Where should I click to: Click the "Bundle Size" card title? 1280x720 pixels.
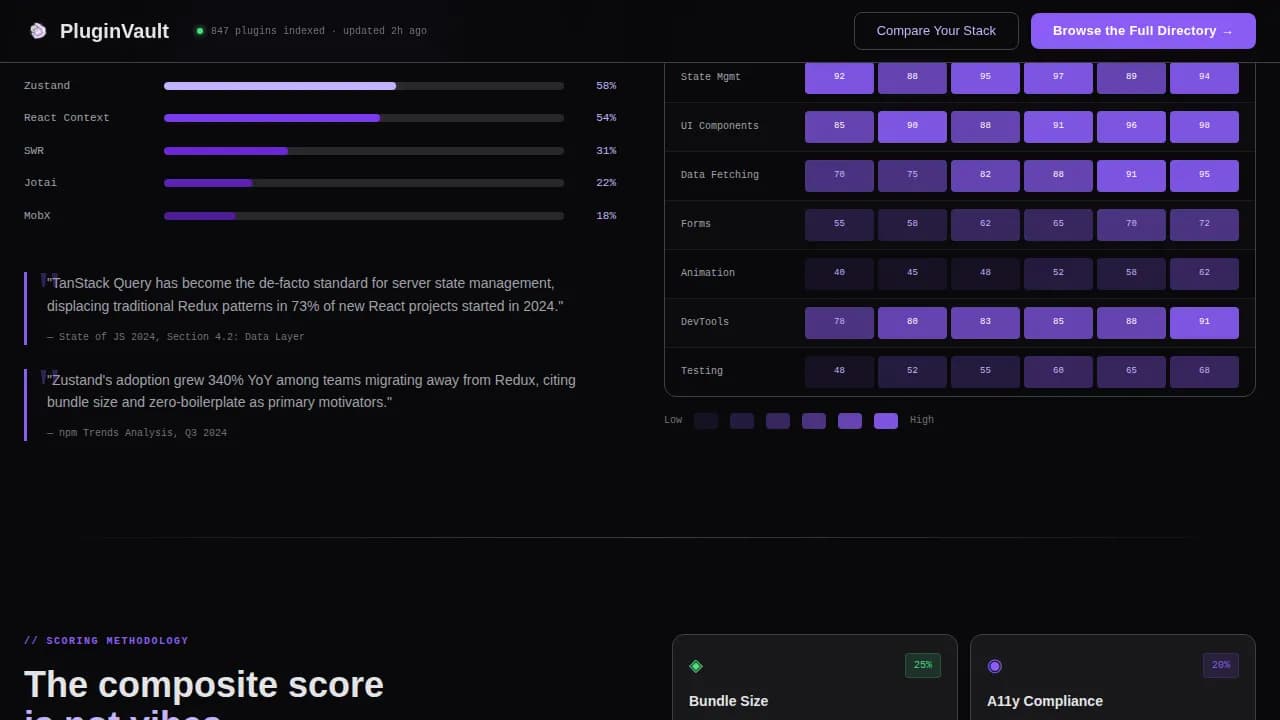pyautogui.click(x=729, y=701)
